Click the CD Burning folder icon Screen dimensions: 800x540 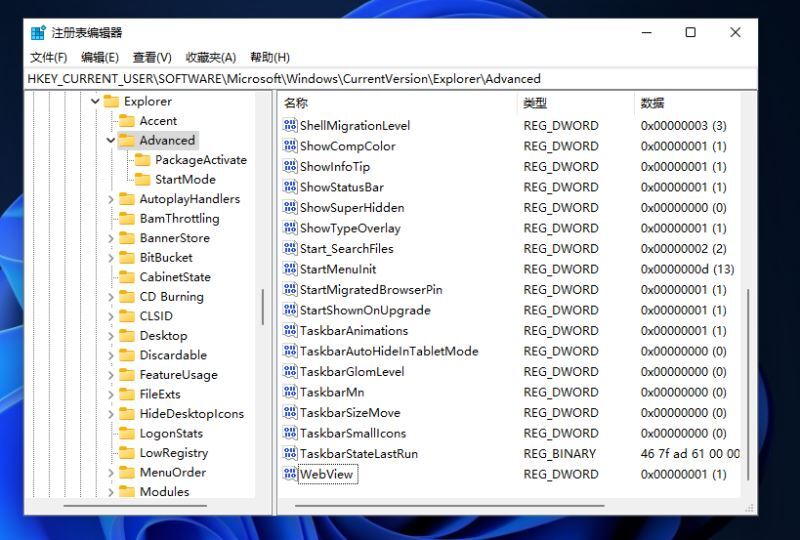126,297
